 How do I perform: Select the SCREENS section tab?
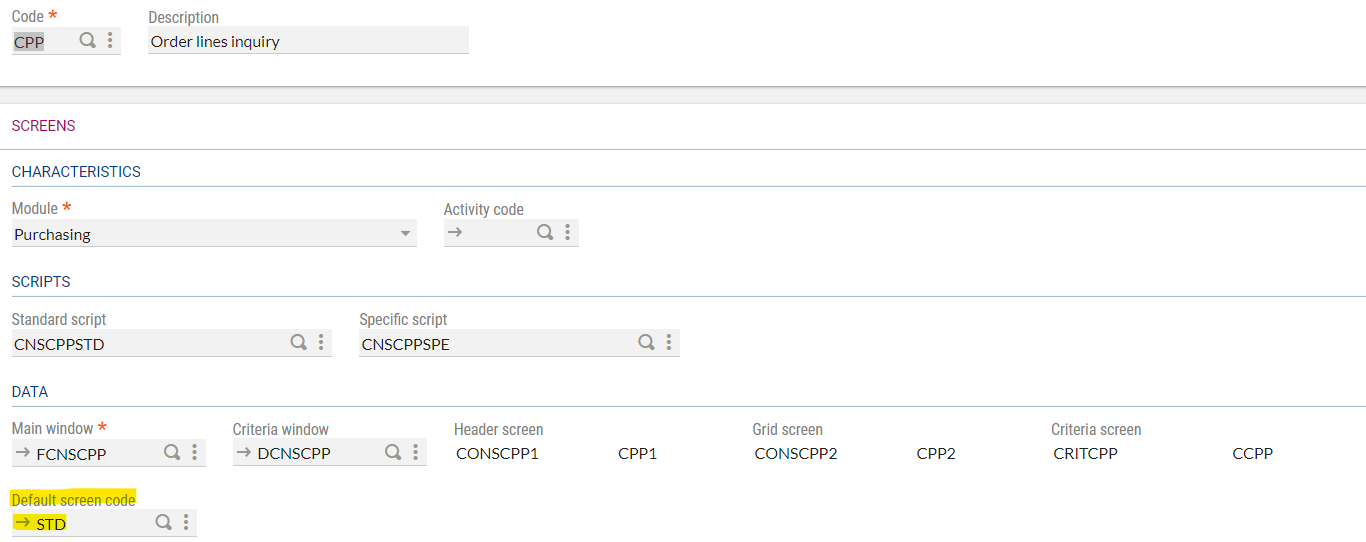pos(43,126)
